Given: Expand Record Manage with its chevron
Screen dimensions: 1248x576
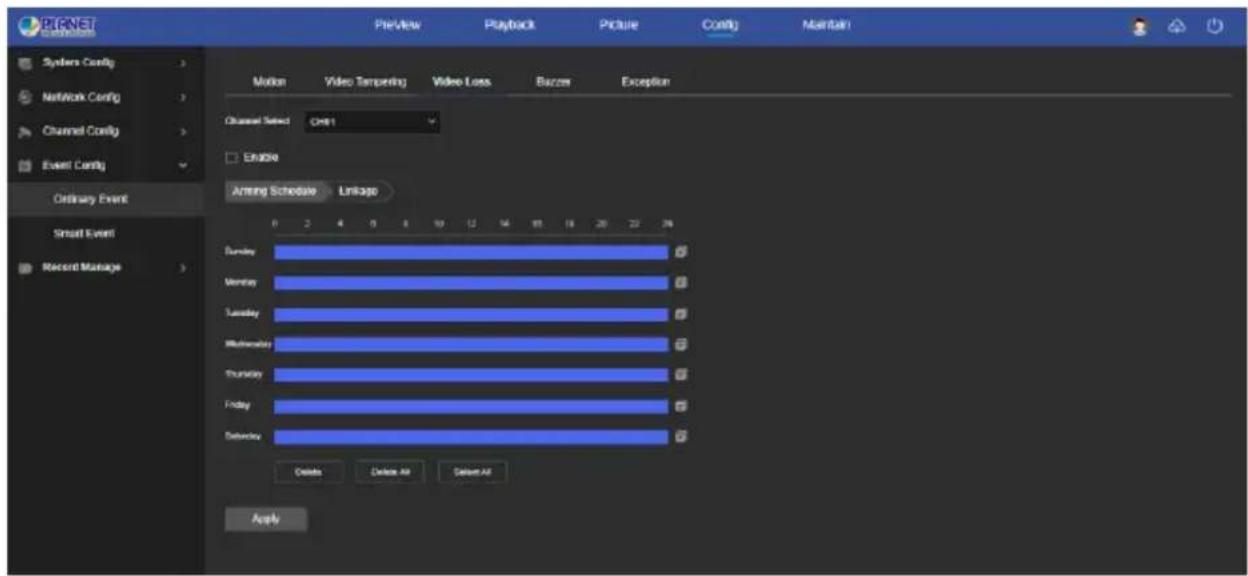Looking at the screenshot, I should [x=183, y=267].
